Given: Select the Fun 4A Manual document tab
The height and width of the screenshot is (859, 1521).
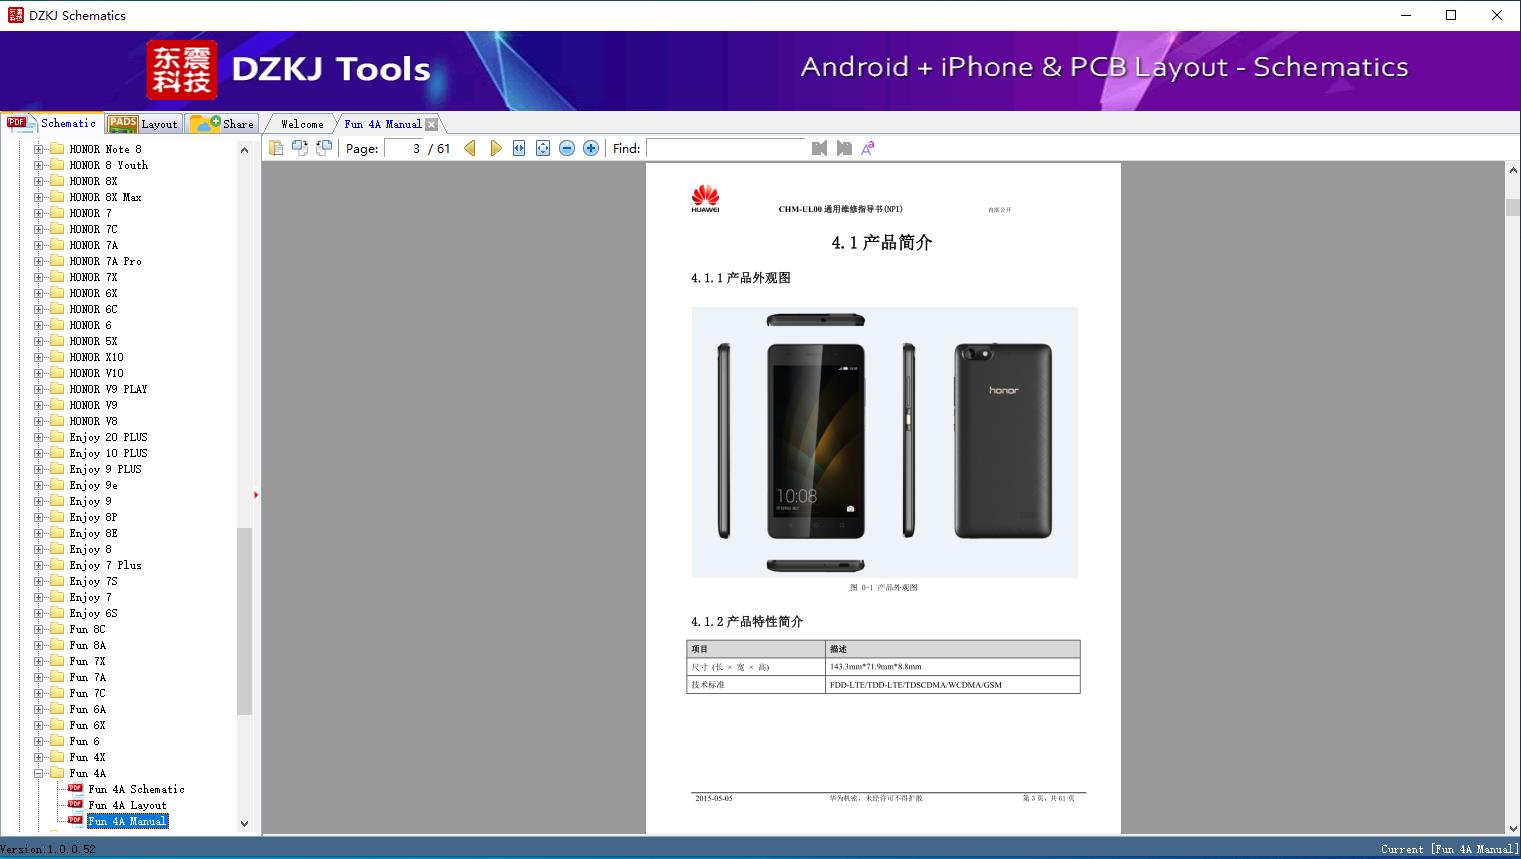Looking at the screenshot, I should [383, 124].
